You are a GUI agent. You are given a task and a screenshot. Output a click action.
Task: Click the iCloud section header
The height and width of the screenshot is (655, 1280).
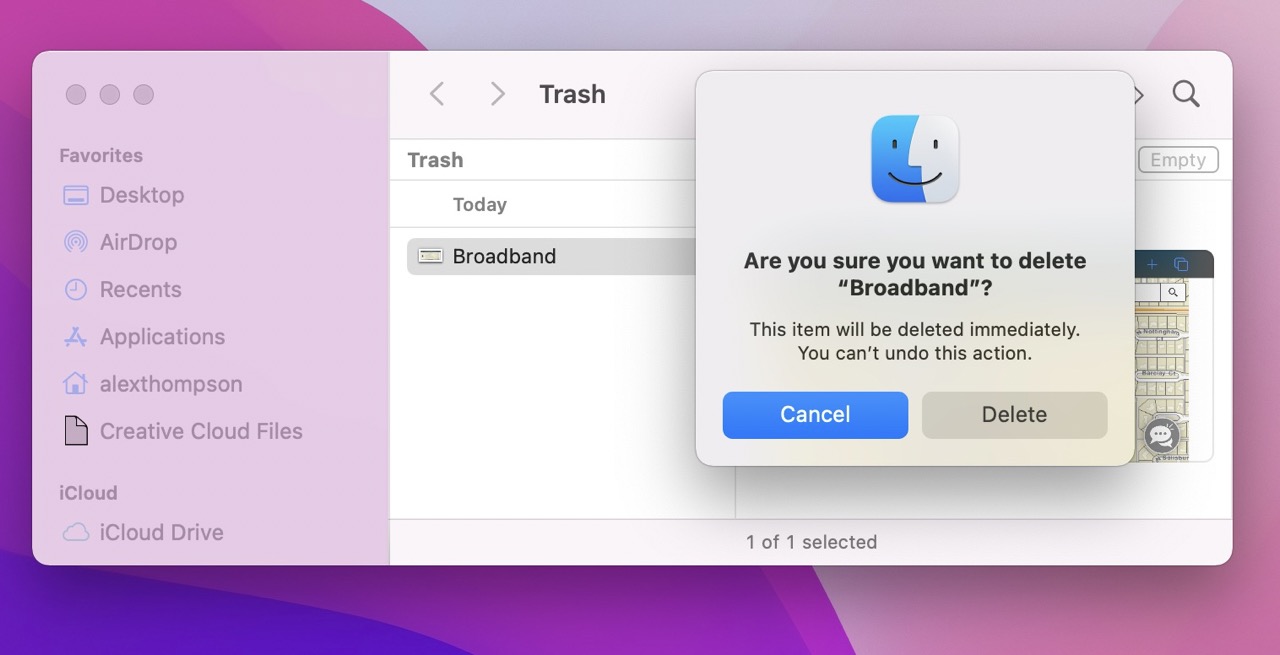tap(88, 493)
